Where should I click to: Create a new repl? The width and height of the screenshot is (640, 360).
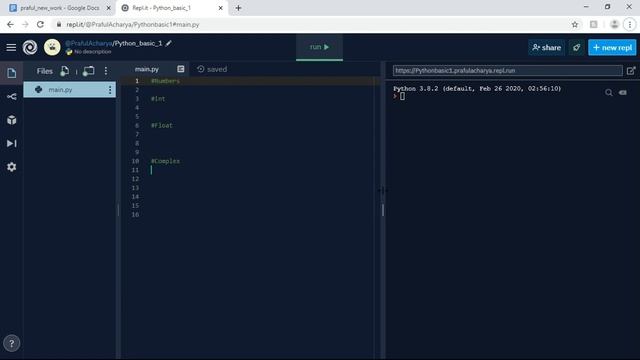point(612,48)
